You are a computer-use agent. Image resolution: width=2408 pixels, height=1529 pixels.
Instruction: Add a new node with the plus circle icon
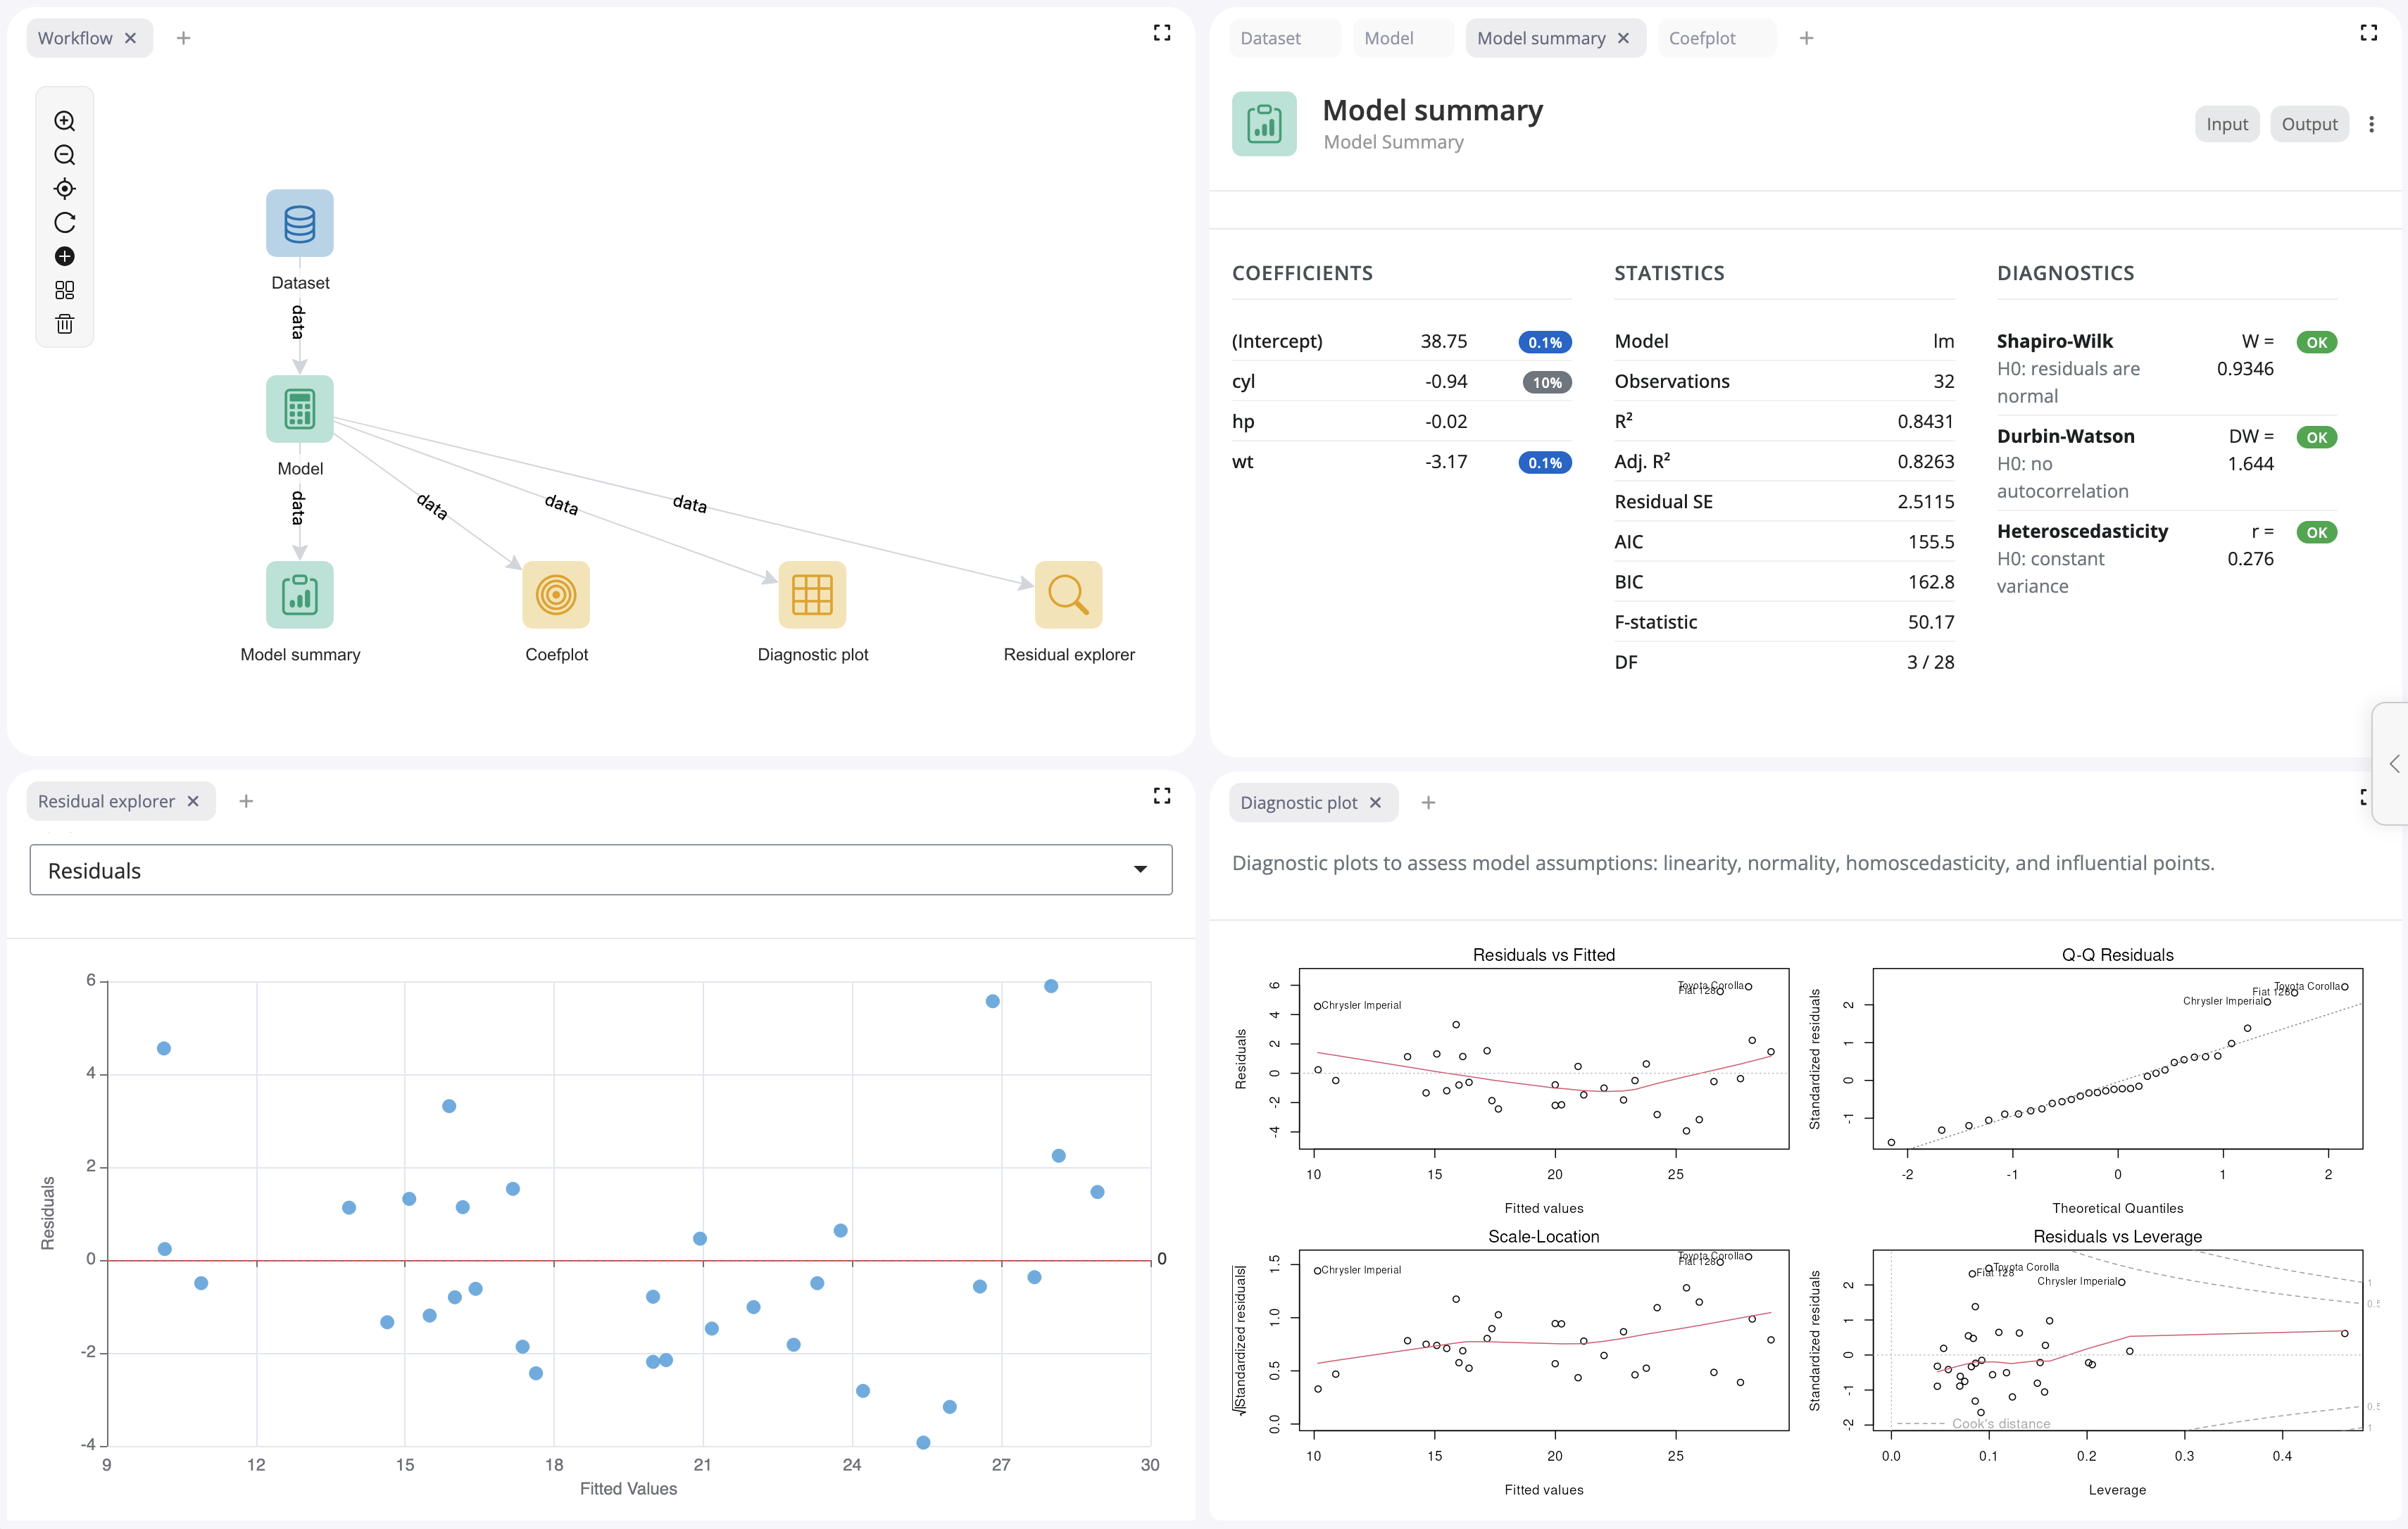64,256
